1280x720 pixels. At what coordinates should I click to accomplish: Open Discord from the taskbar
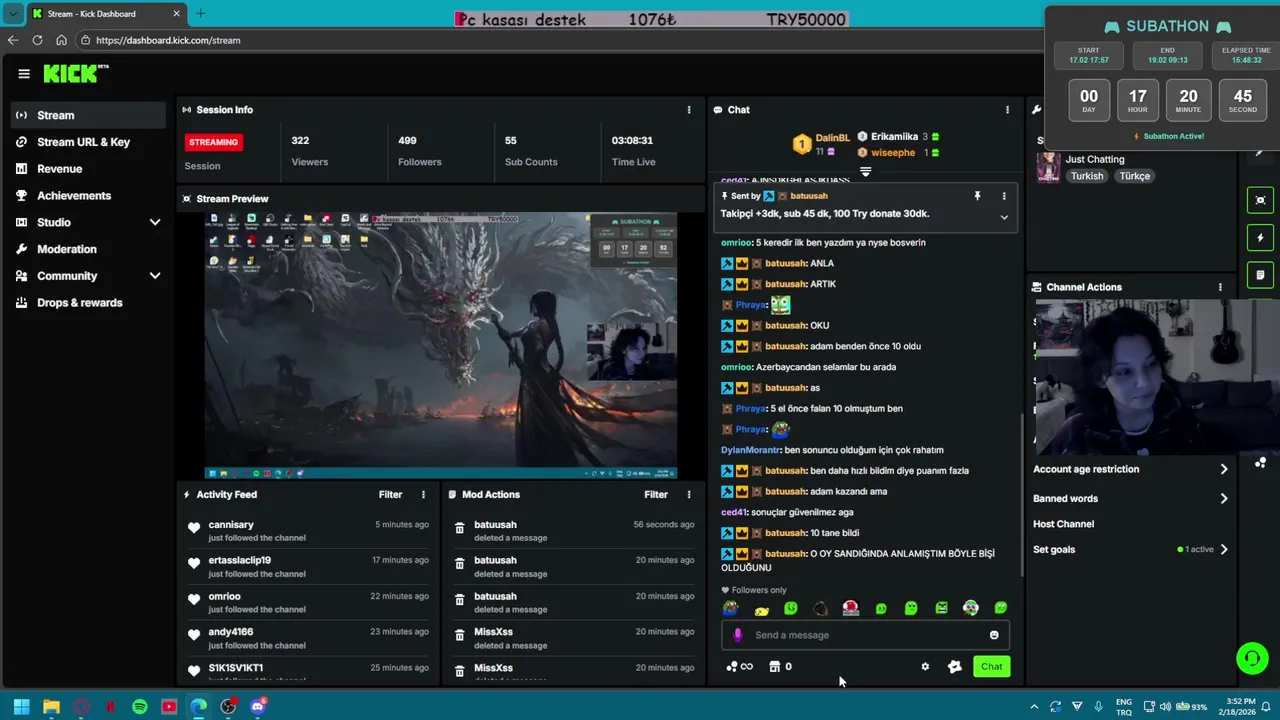coord(258,707)
